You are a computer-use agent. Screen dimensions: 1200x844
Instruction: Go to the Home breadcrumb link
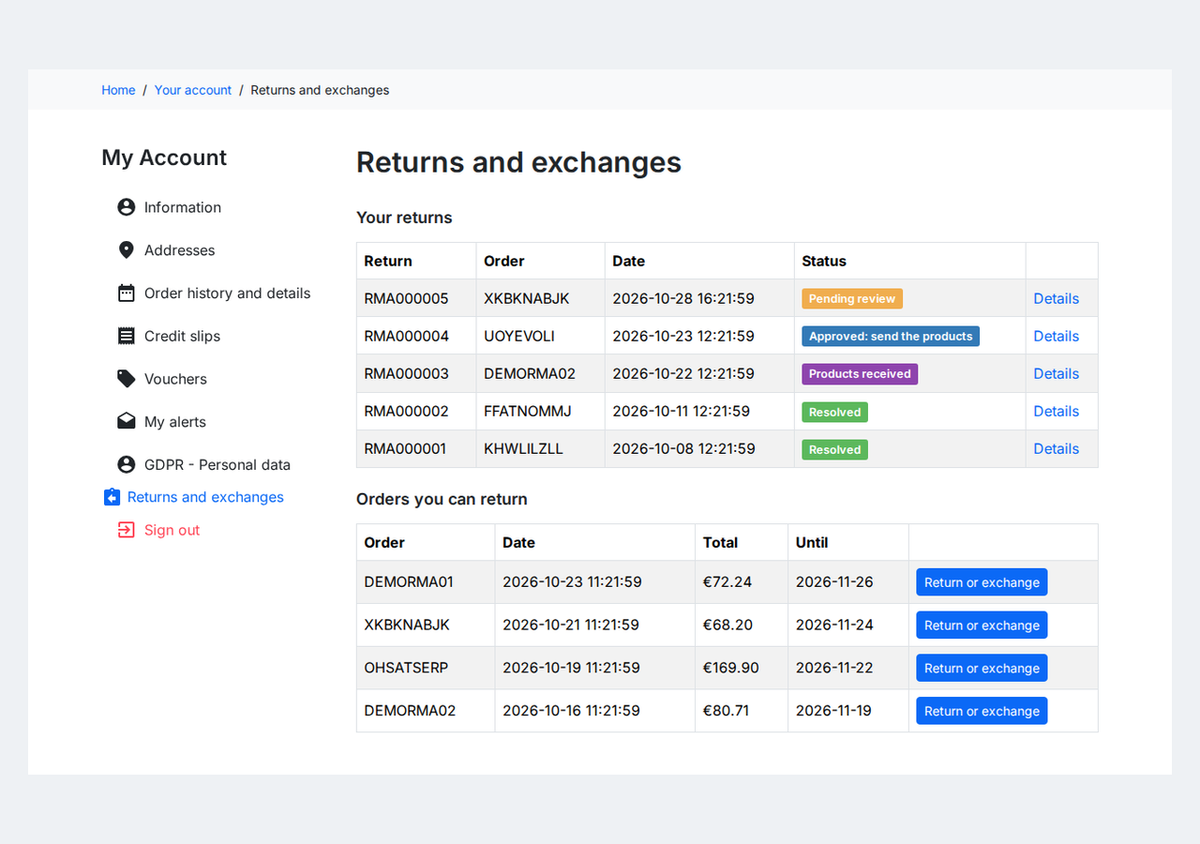[118, 90]
